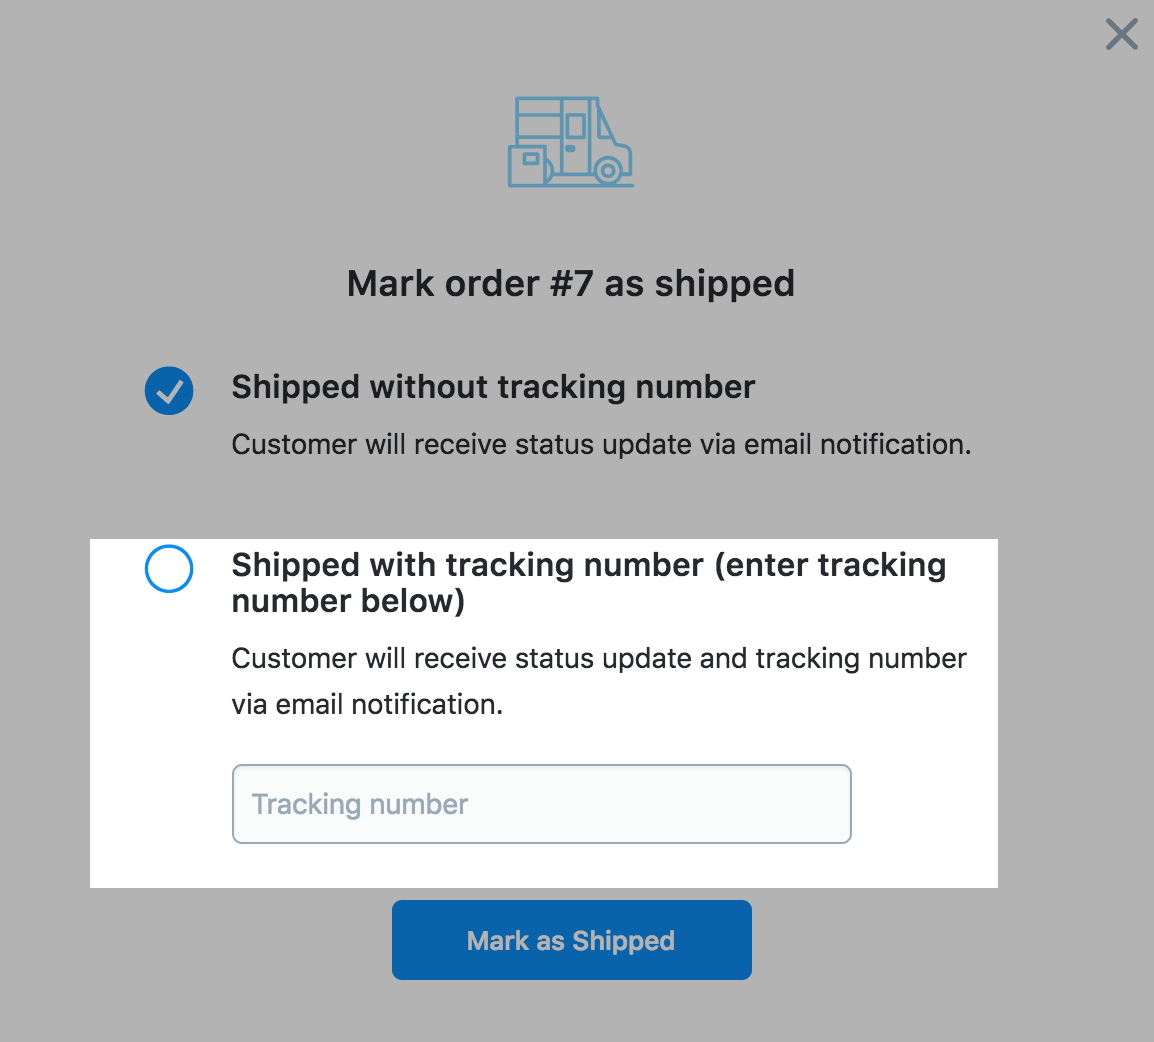Click the 'status update via email notification' description
1154x1042 pixels.
pyautogui.click(x=601, y=444)
